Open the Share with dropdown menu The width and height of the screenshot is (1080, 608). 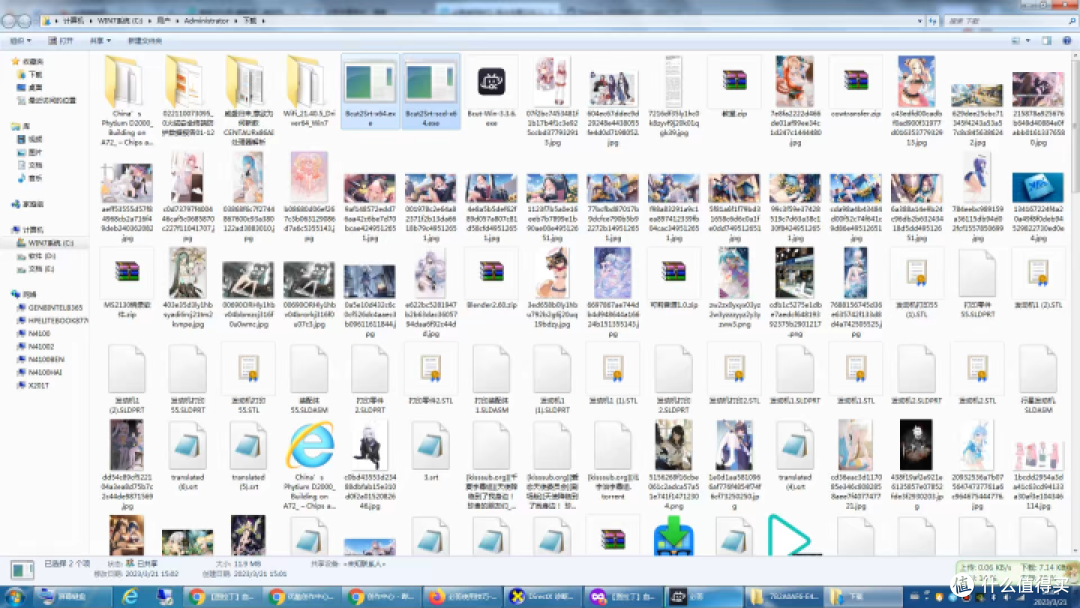[100, 41]
